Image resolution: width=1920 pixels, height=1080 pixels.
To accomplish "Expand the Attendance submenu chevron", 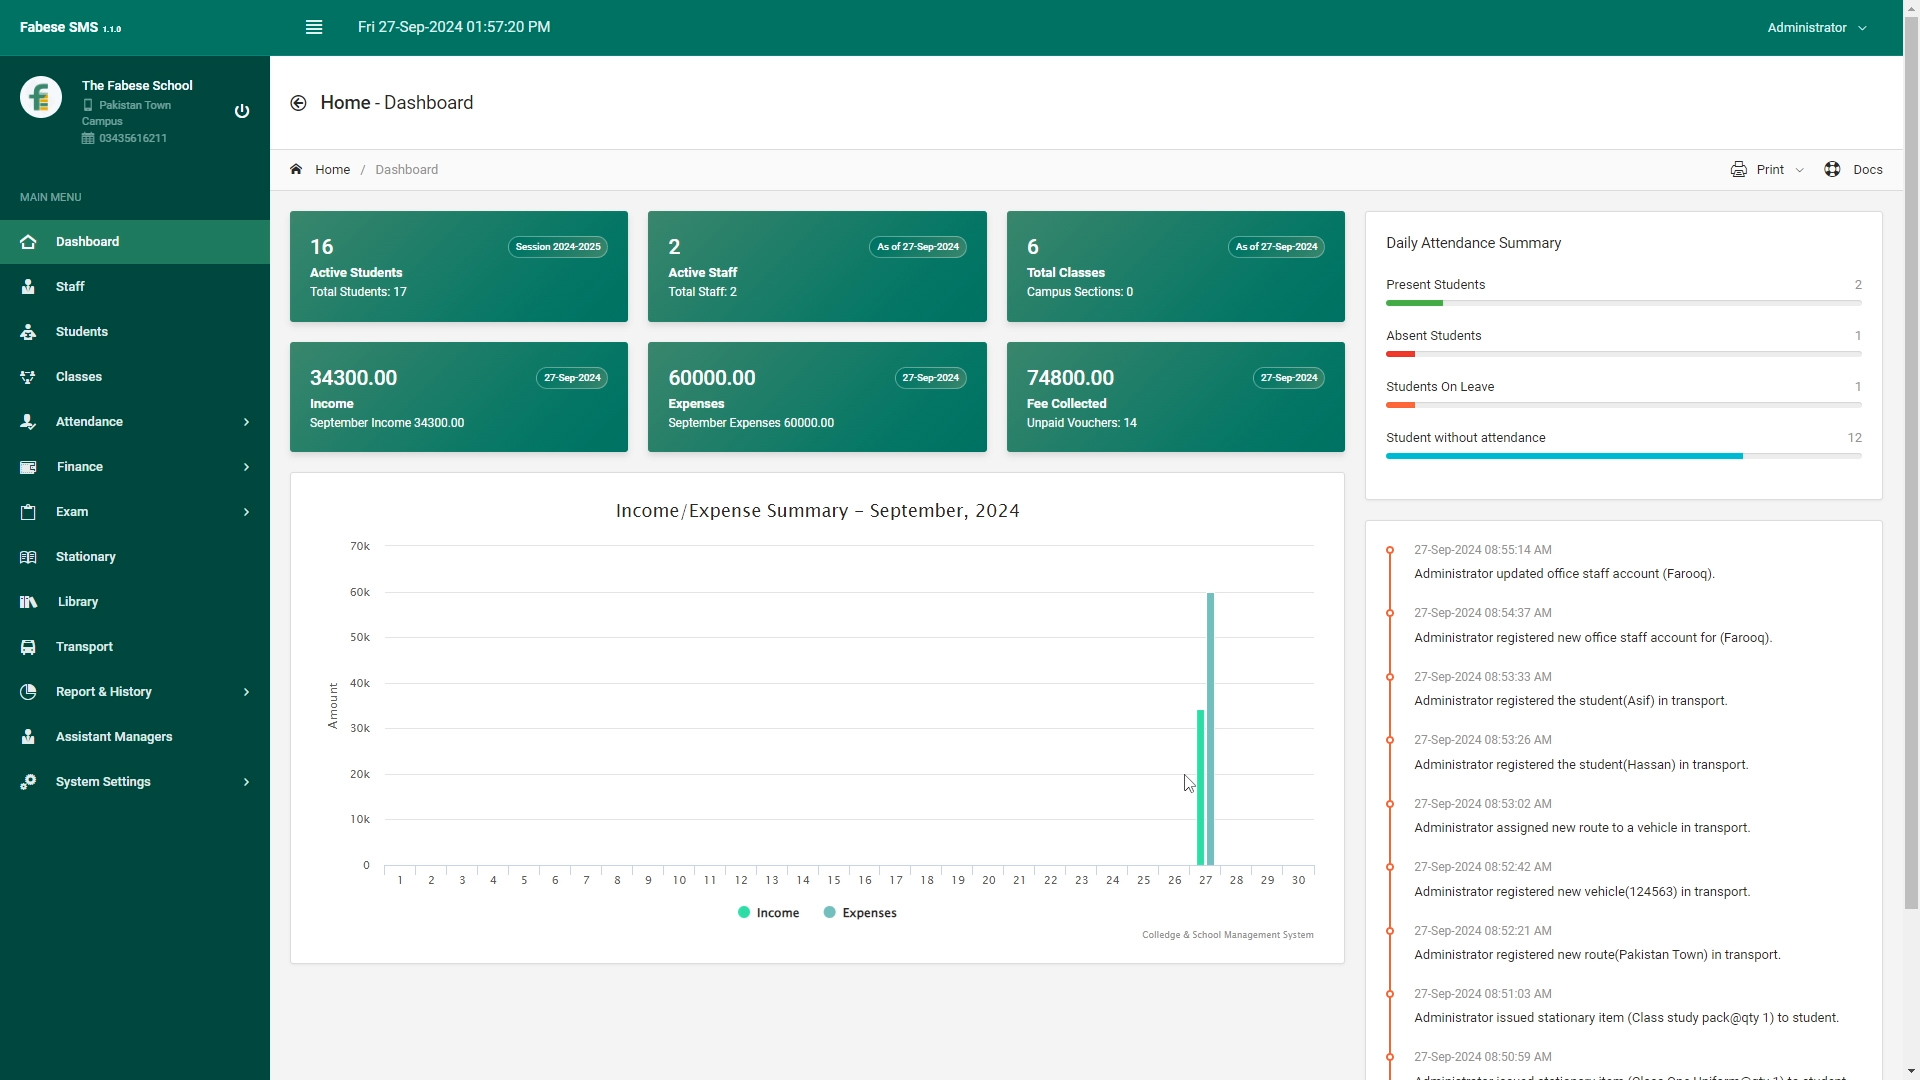I will tap(246, 422).
